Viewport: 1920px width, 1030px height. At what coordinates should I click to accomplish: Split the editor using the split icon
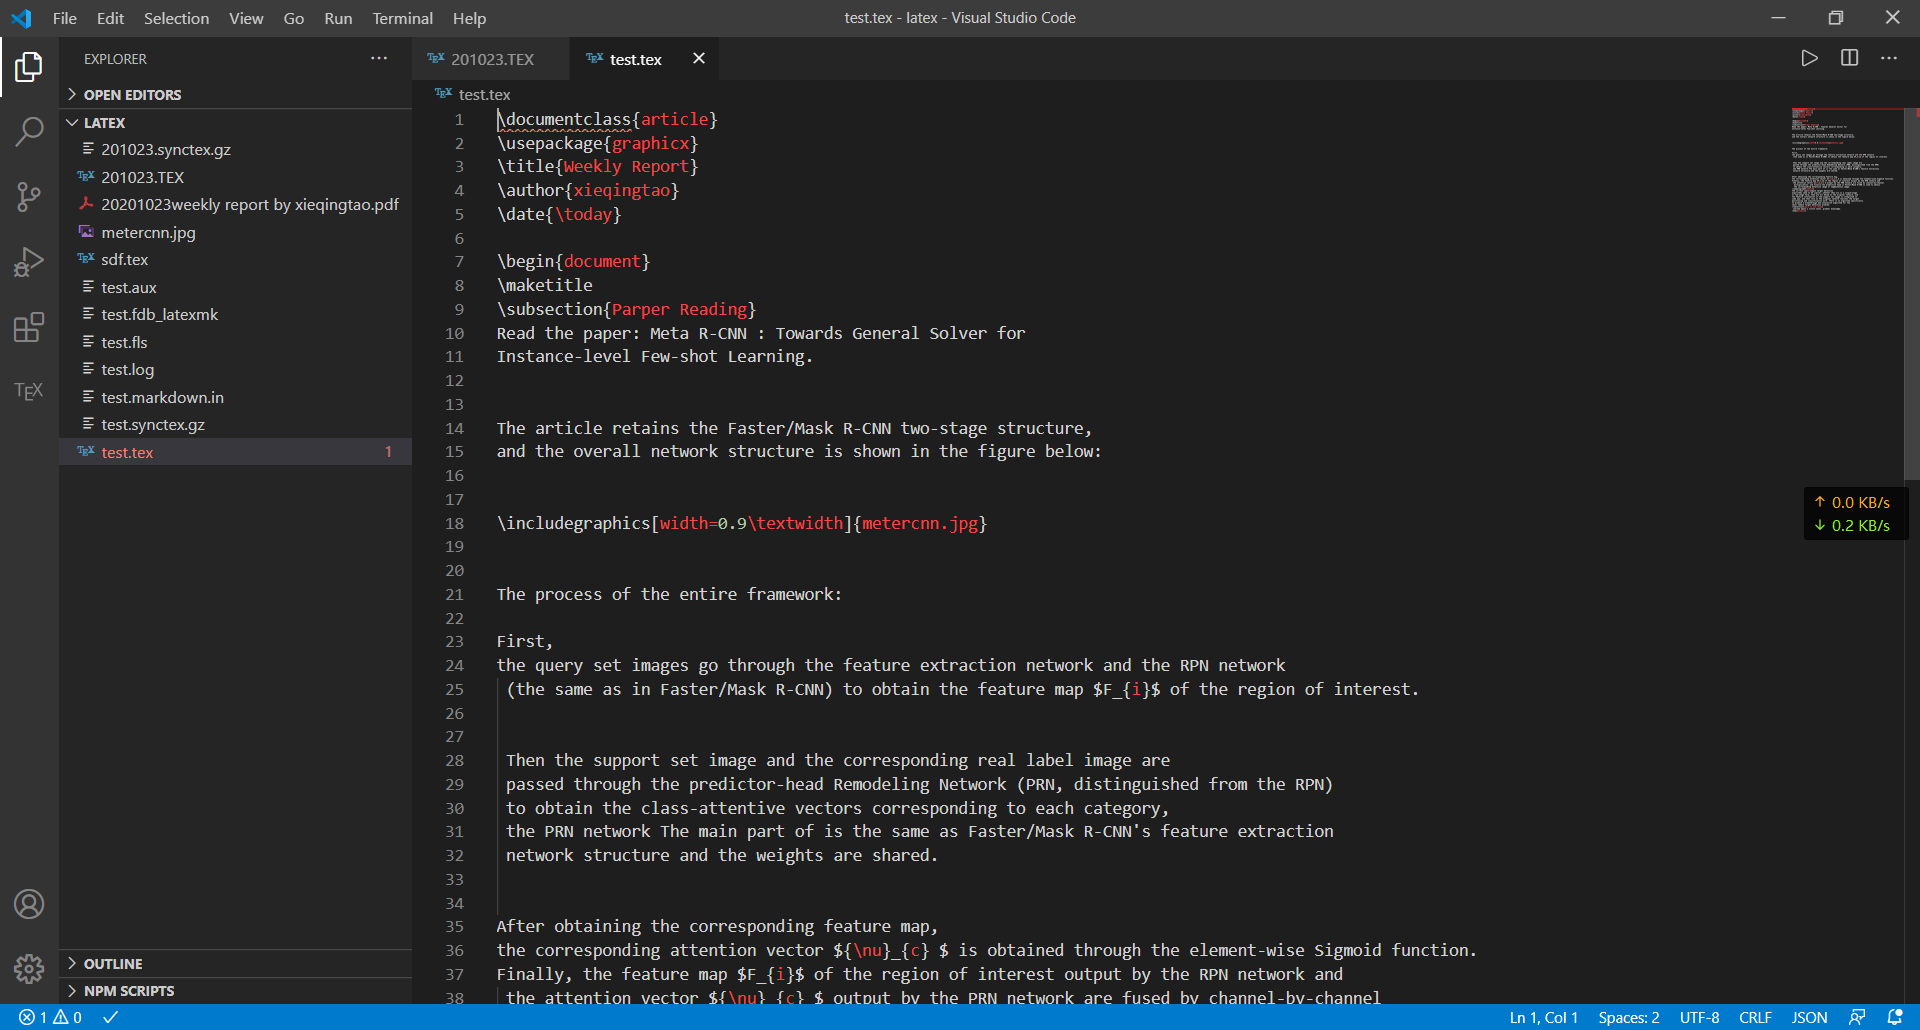click(x=1849, y=58)
